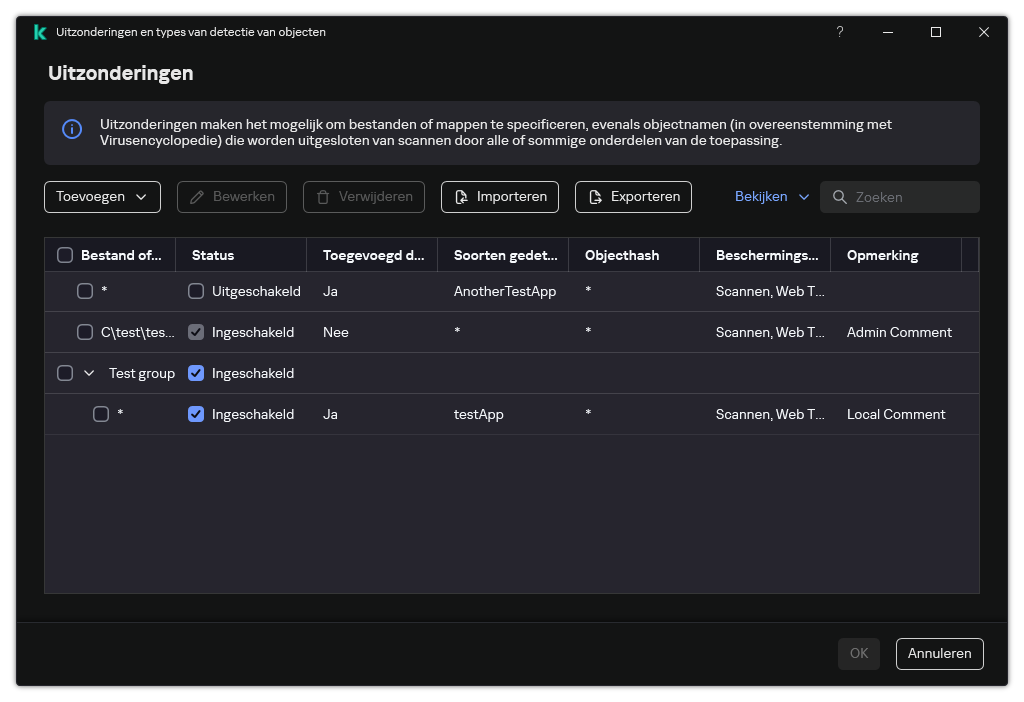The width and height of the screenshot is (1024, 702).
Task: Click the magnifier icon in search box
Action: pos(840,197)
